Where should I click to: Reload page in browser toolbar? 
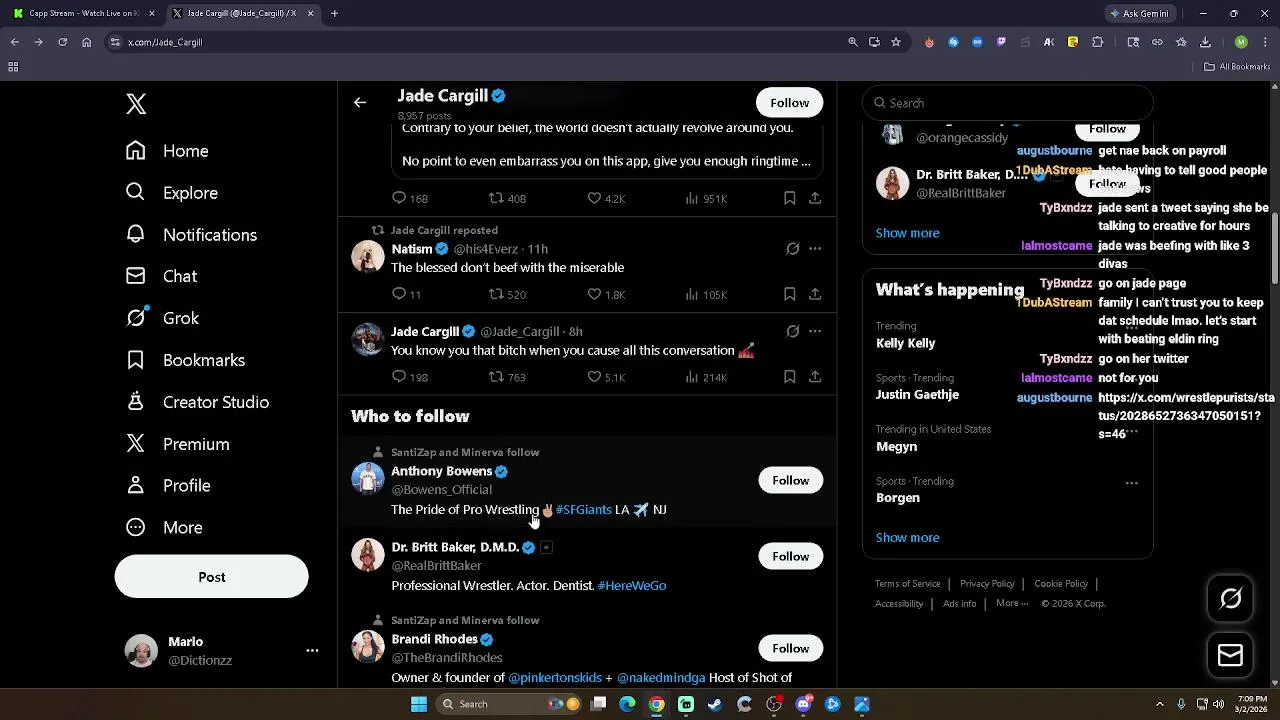(62, 42)
